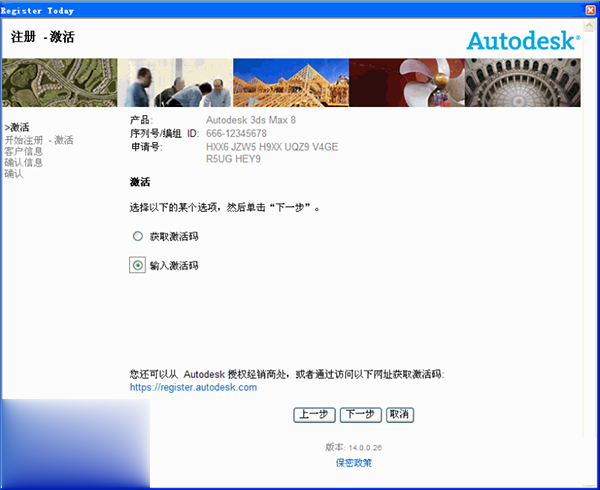
Task: Click the request code HXX6 JZW5 line
Action: [272, 147]
